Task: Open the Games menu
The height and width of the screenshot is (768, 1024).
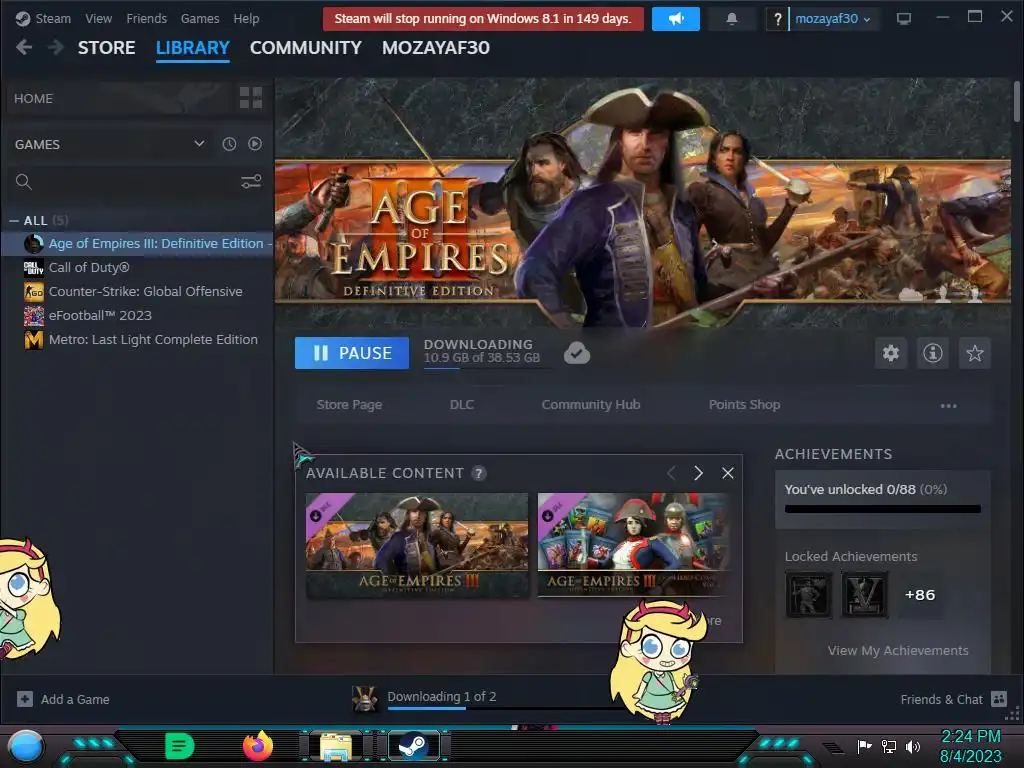Action: click(x=200, y=18)
